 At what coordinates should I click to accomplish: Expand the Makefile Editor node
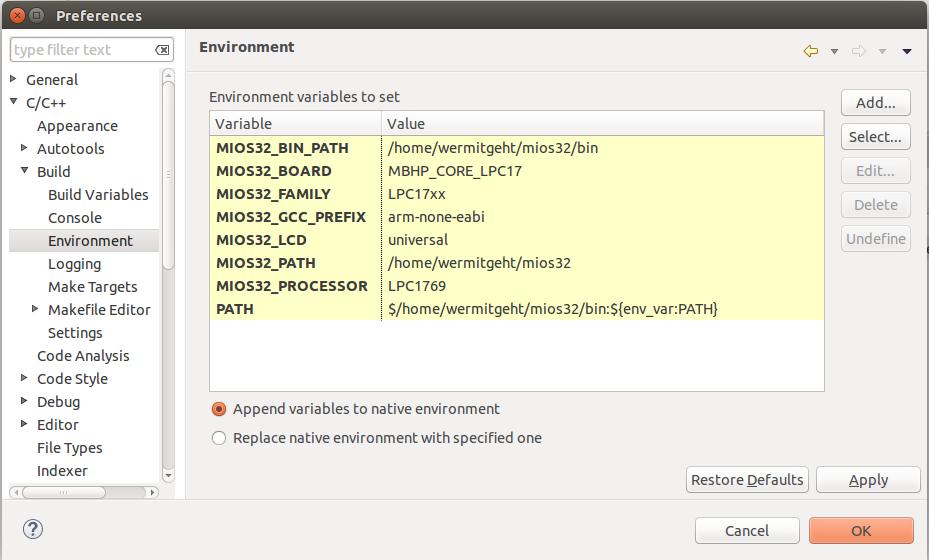pyautogui.click(x=36, y=310)
